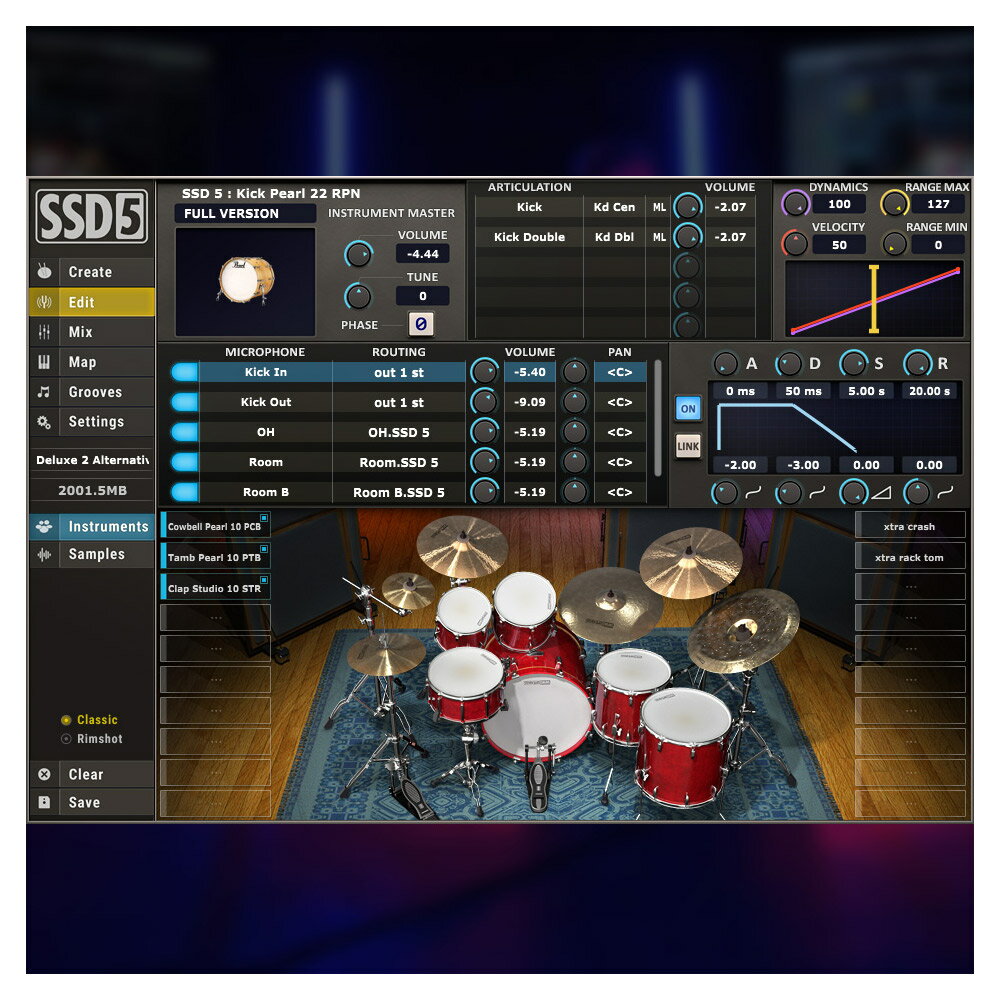The height and width of the screenshot is (1000, 1000).
Task: Click the Grooves music note icon
Action: click(44, 392)
